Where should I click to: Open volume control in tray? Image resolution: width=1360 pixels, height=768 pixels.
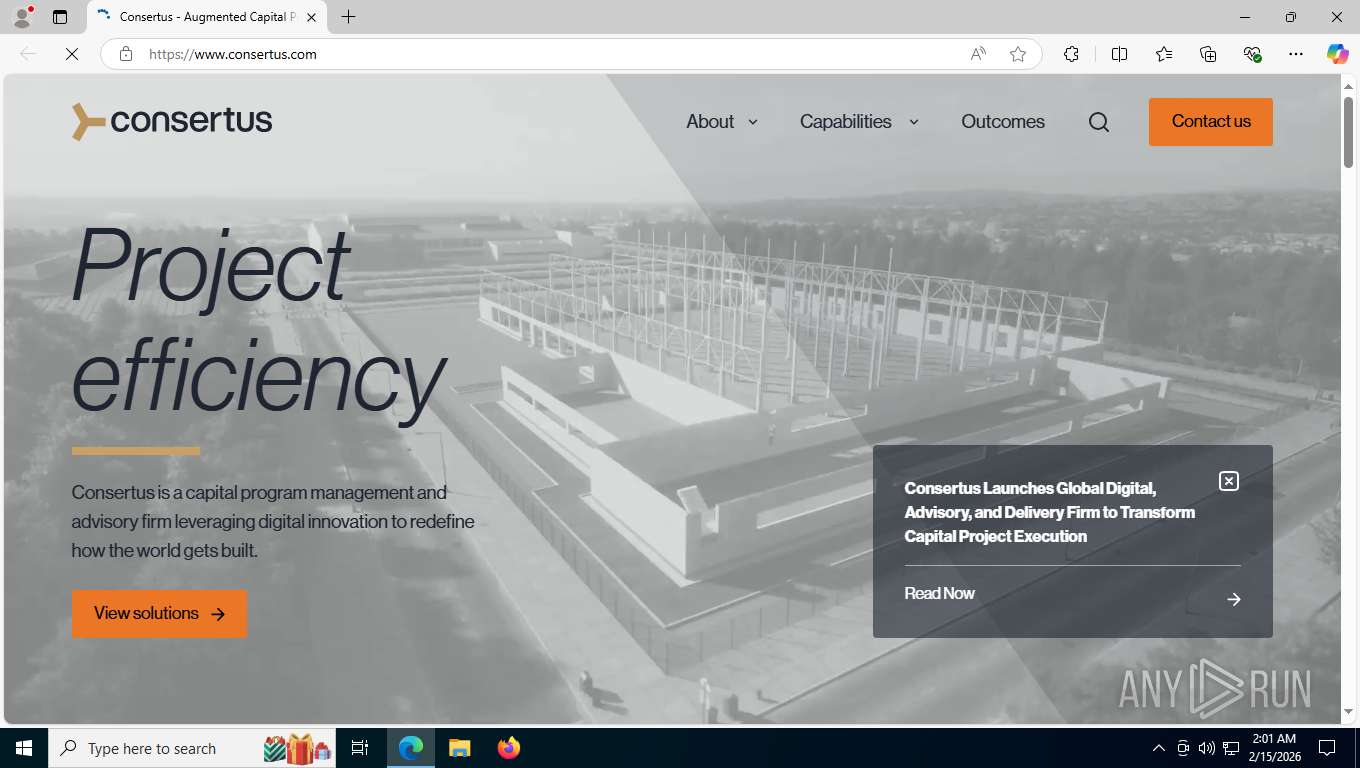click(x=1207, y=748)
